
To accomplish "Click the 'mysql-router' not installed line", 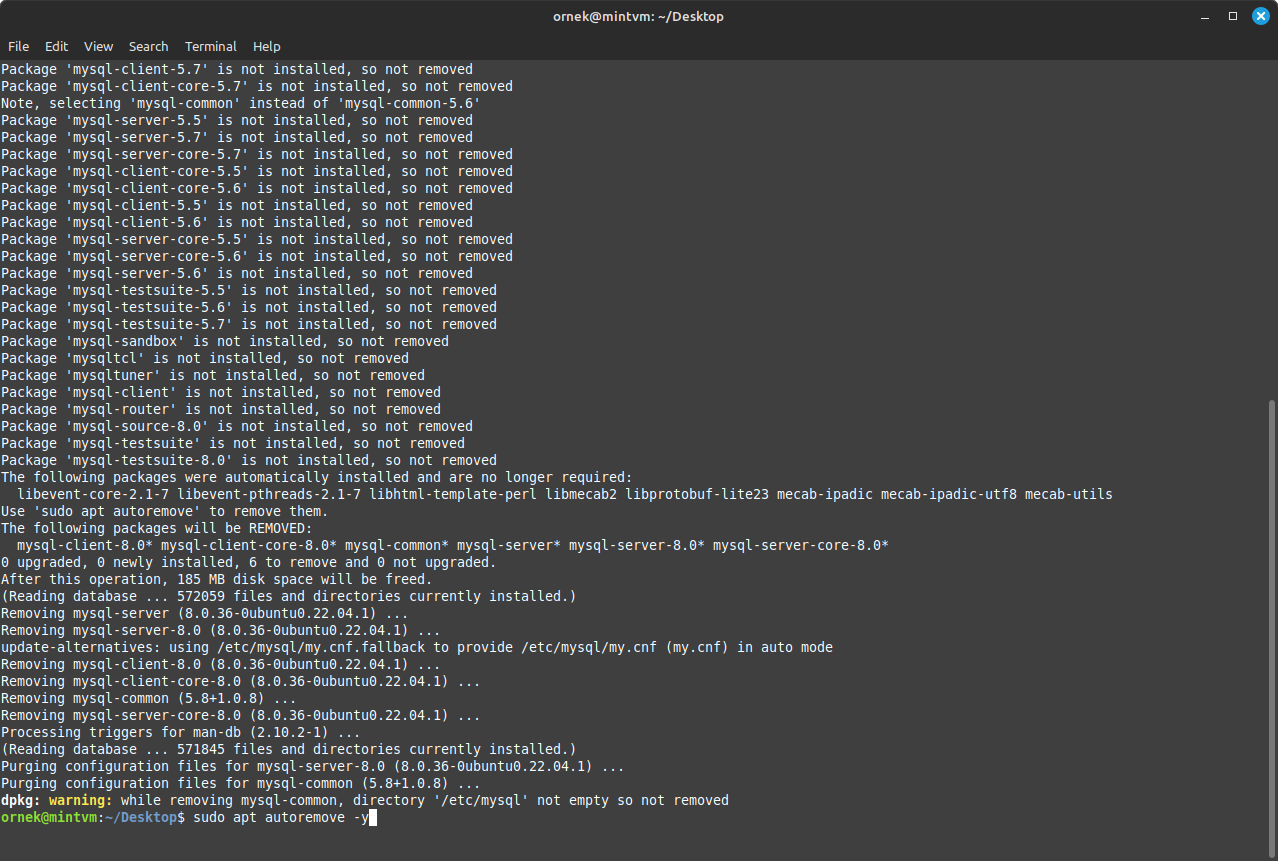I will 221,410.
